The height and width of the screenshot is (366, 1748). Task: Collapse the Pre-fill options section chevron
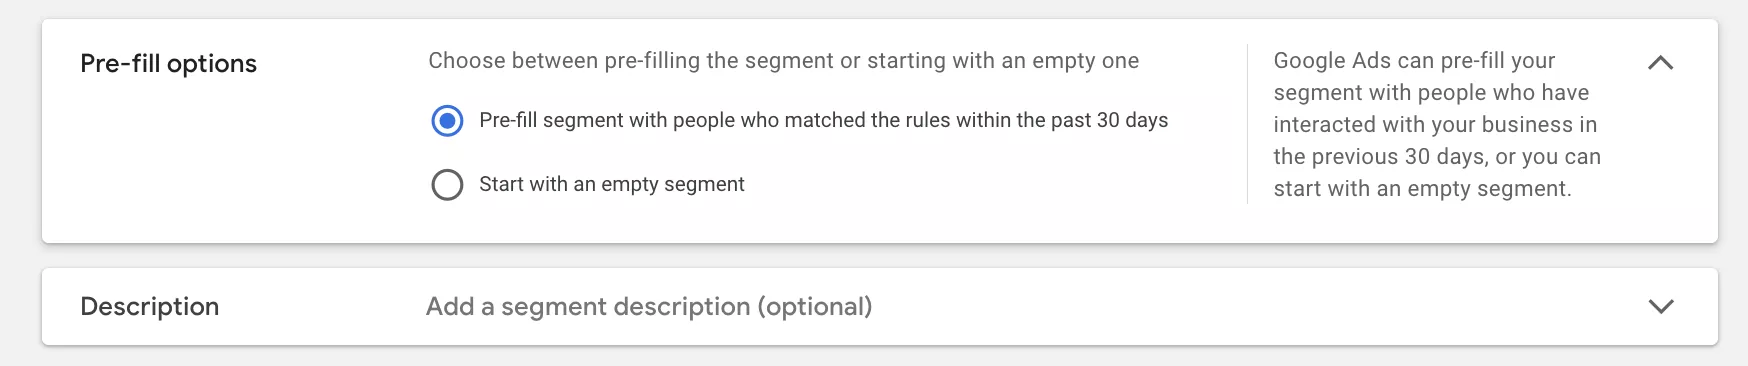pos(1660,63)
